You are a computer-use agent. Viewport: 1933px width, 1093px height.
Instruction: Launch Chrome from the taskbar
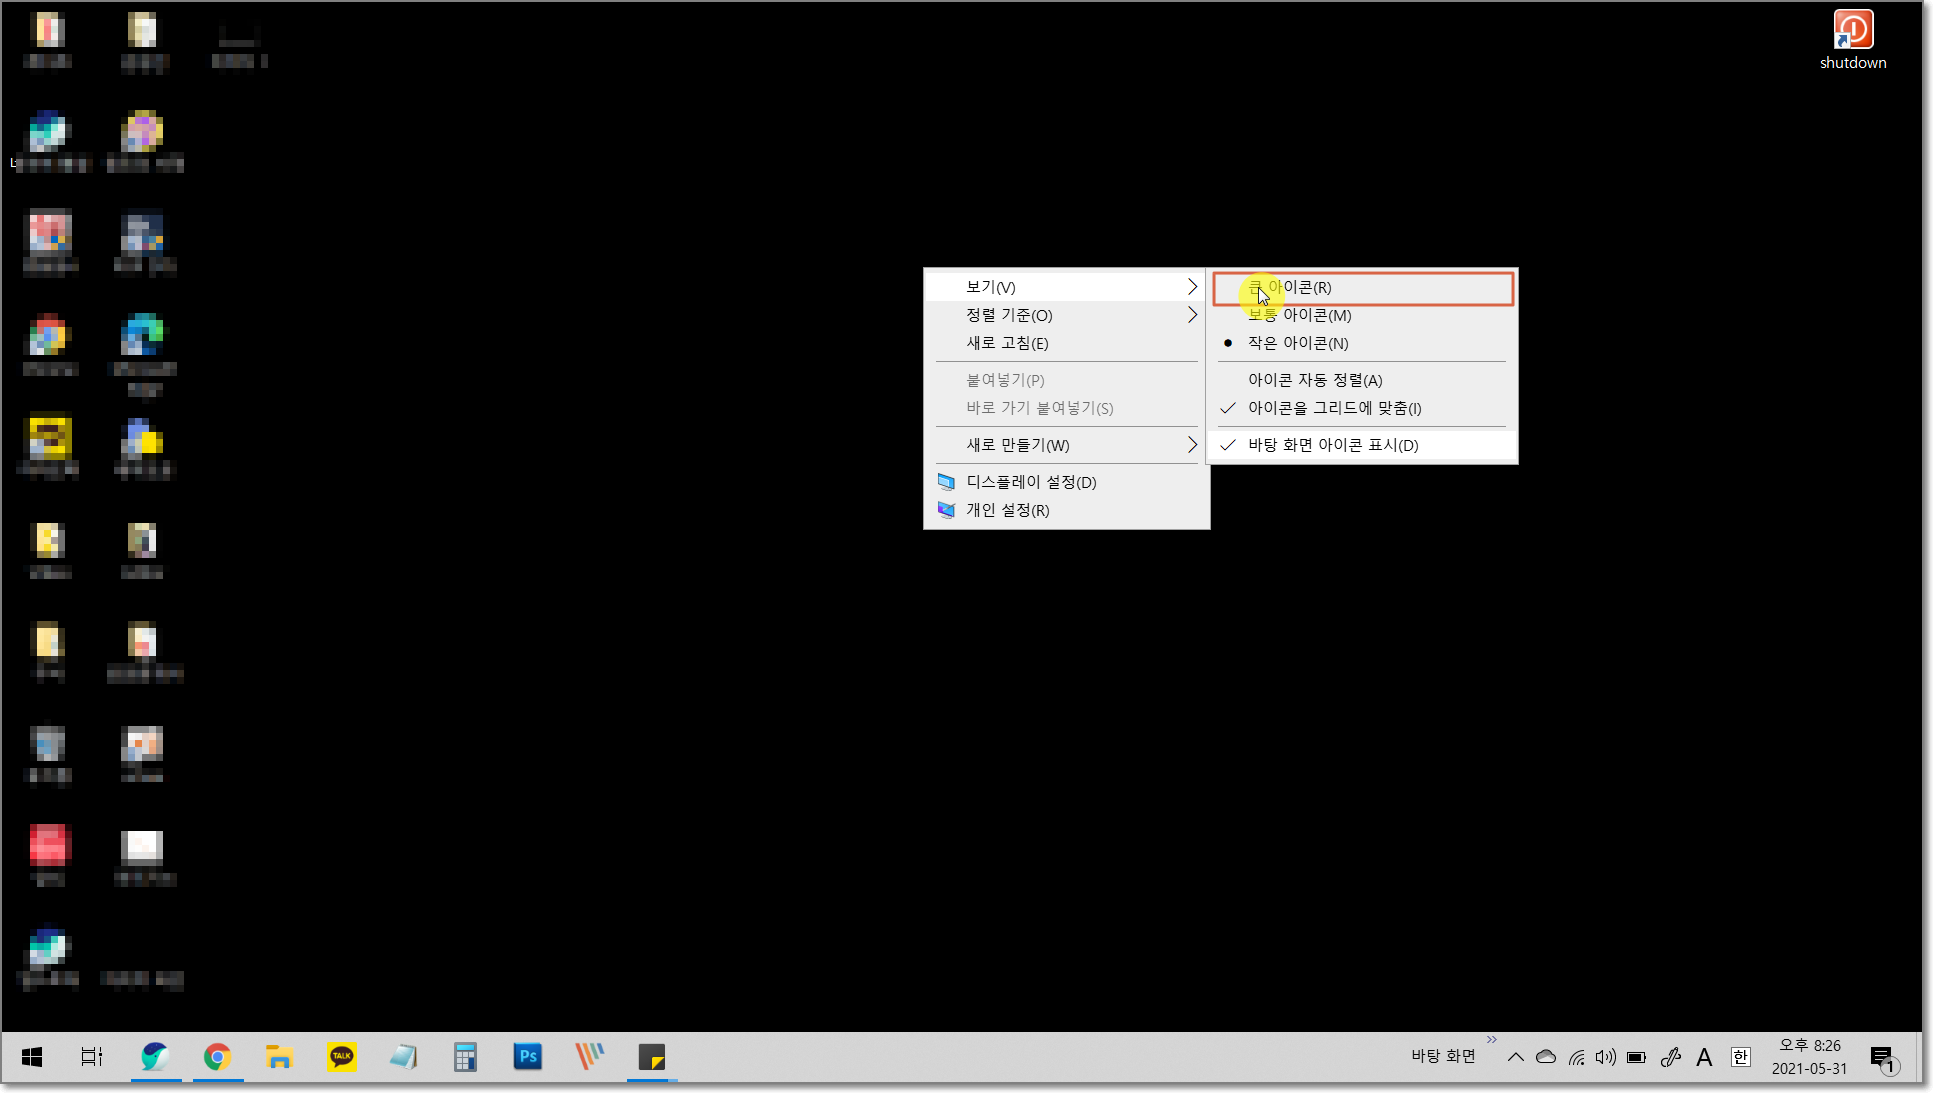(x=217, y=1057)
